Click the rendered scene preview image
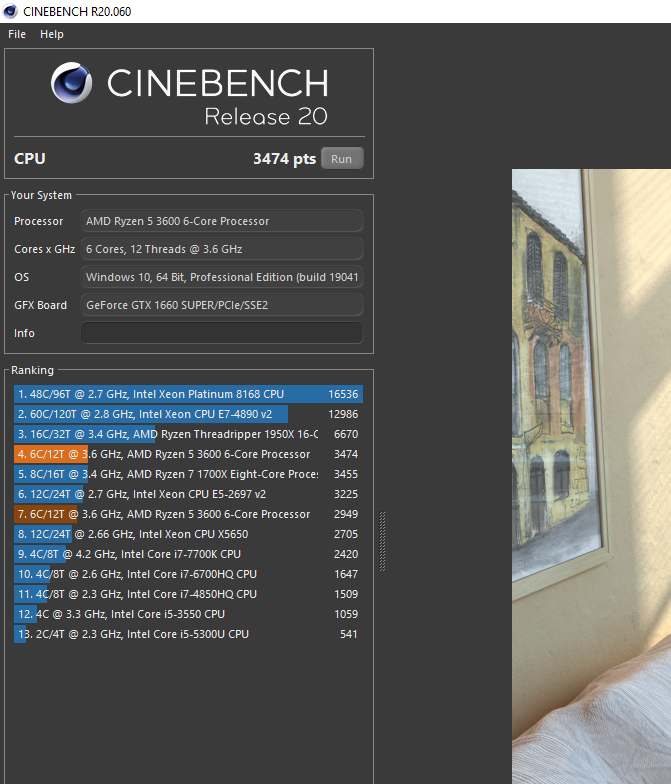 pyautogui.click(x=591, y=476)
